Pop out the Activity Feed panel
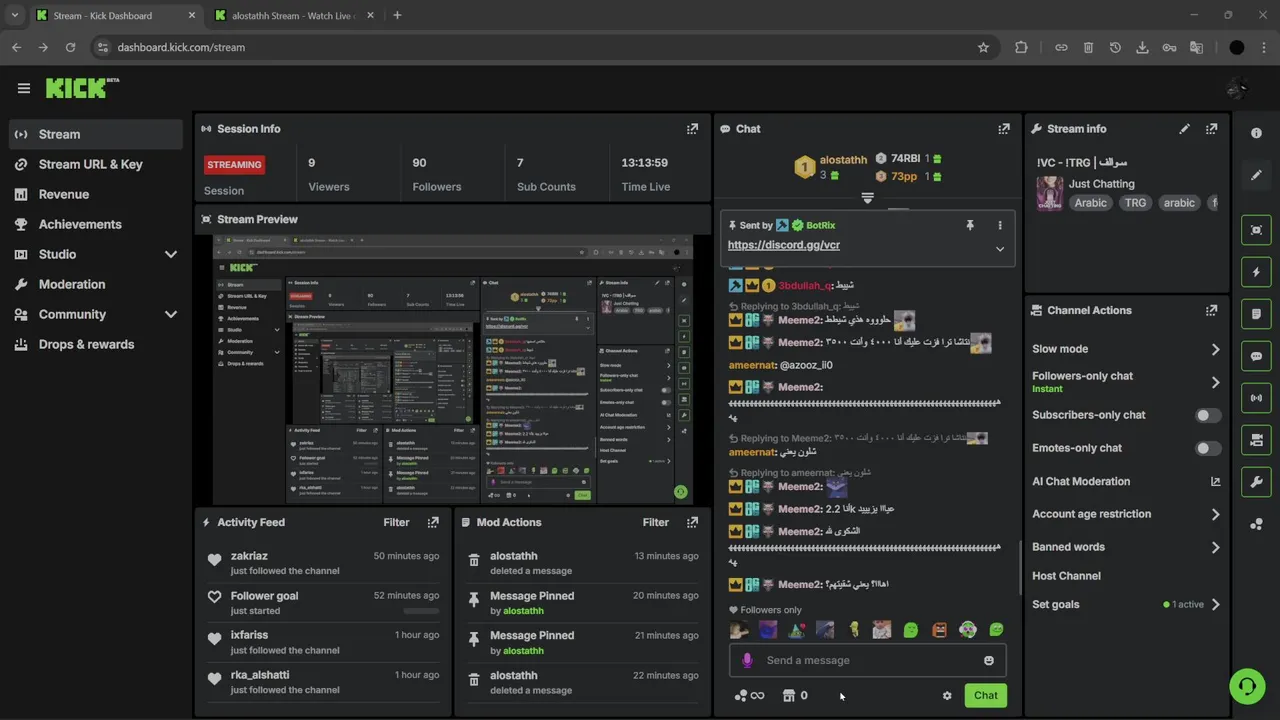This screenshot has height=720, width=1280. (433, 522)
